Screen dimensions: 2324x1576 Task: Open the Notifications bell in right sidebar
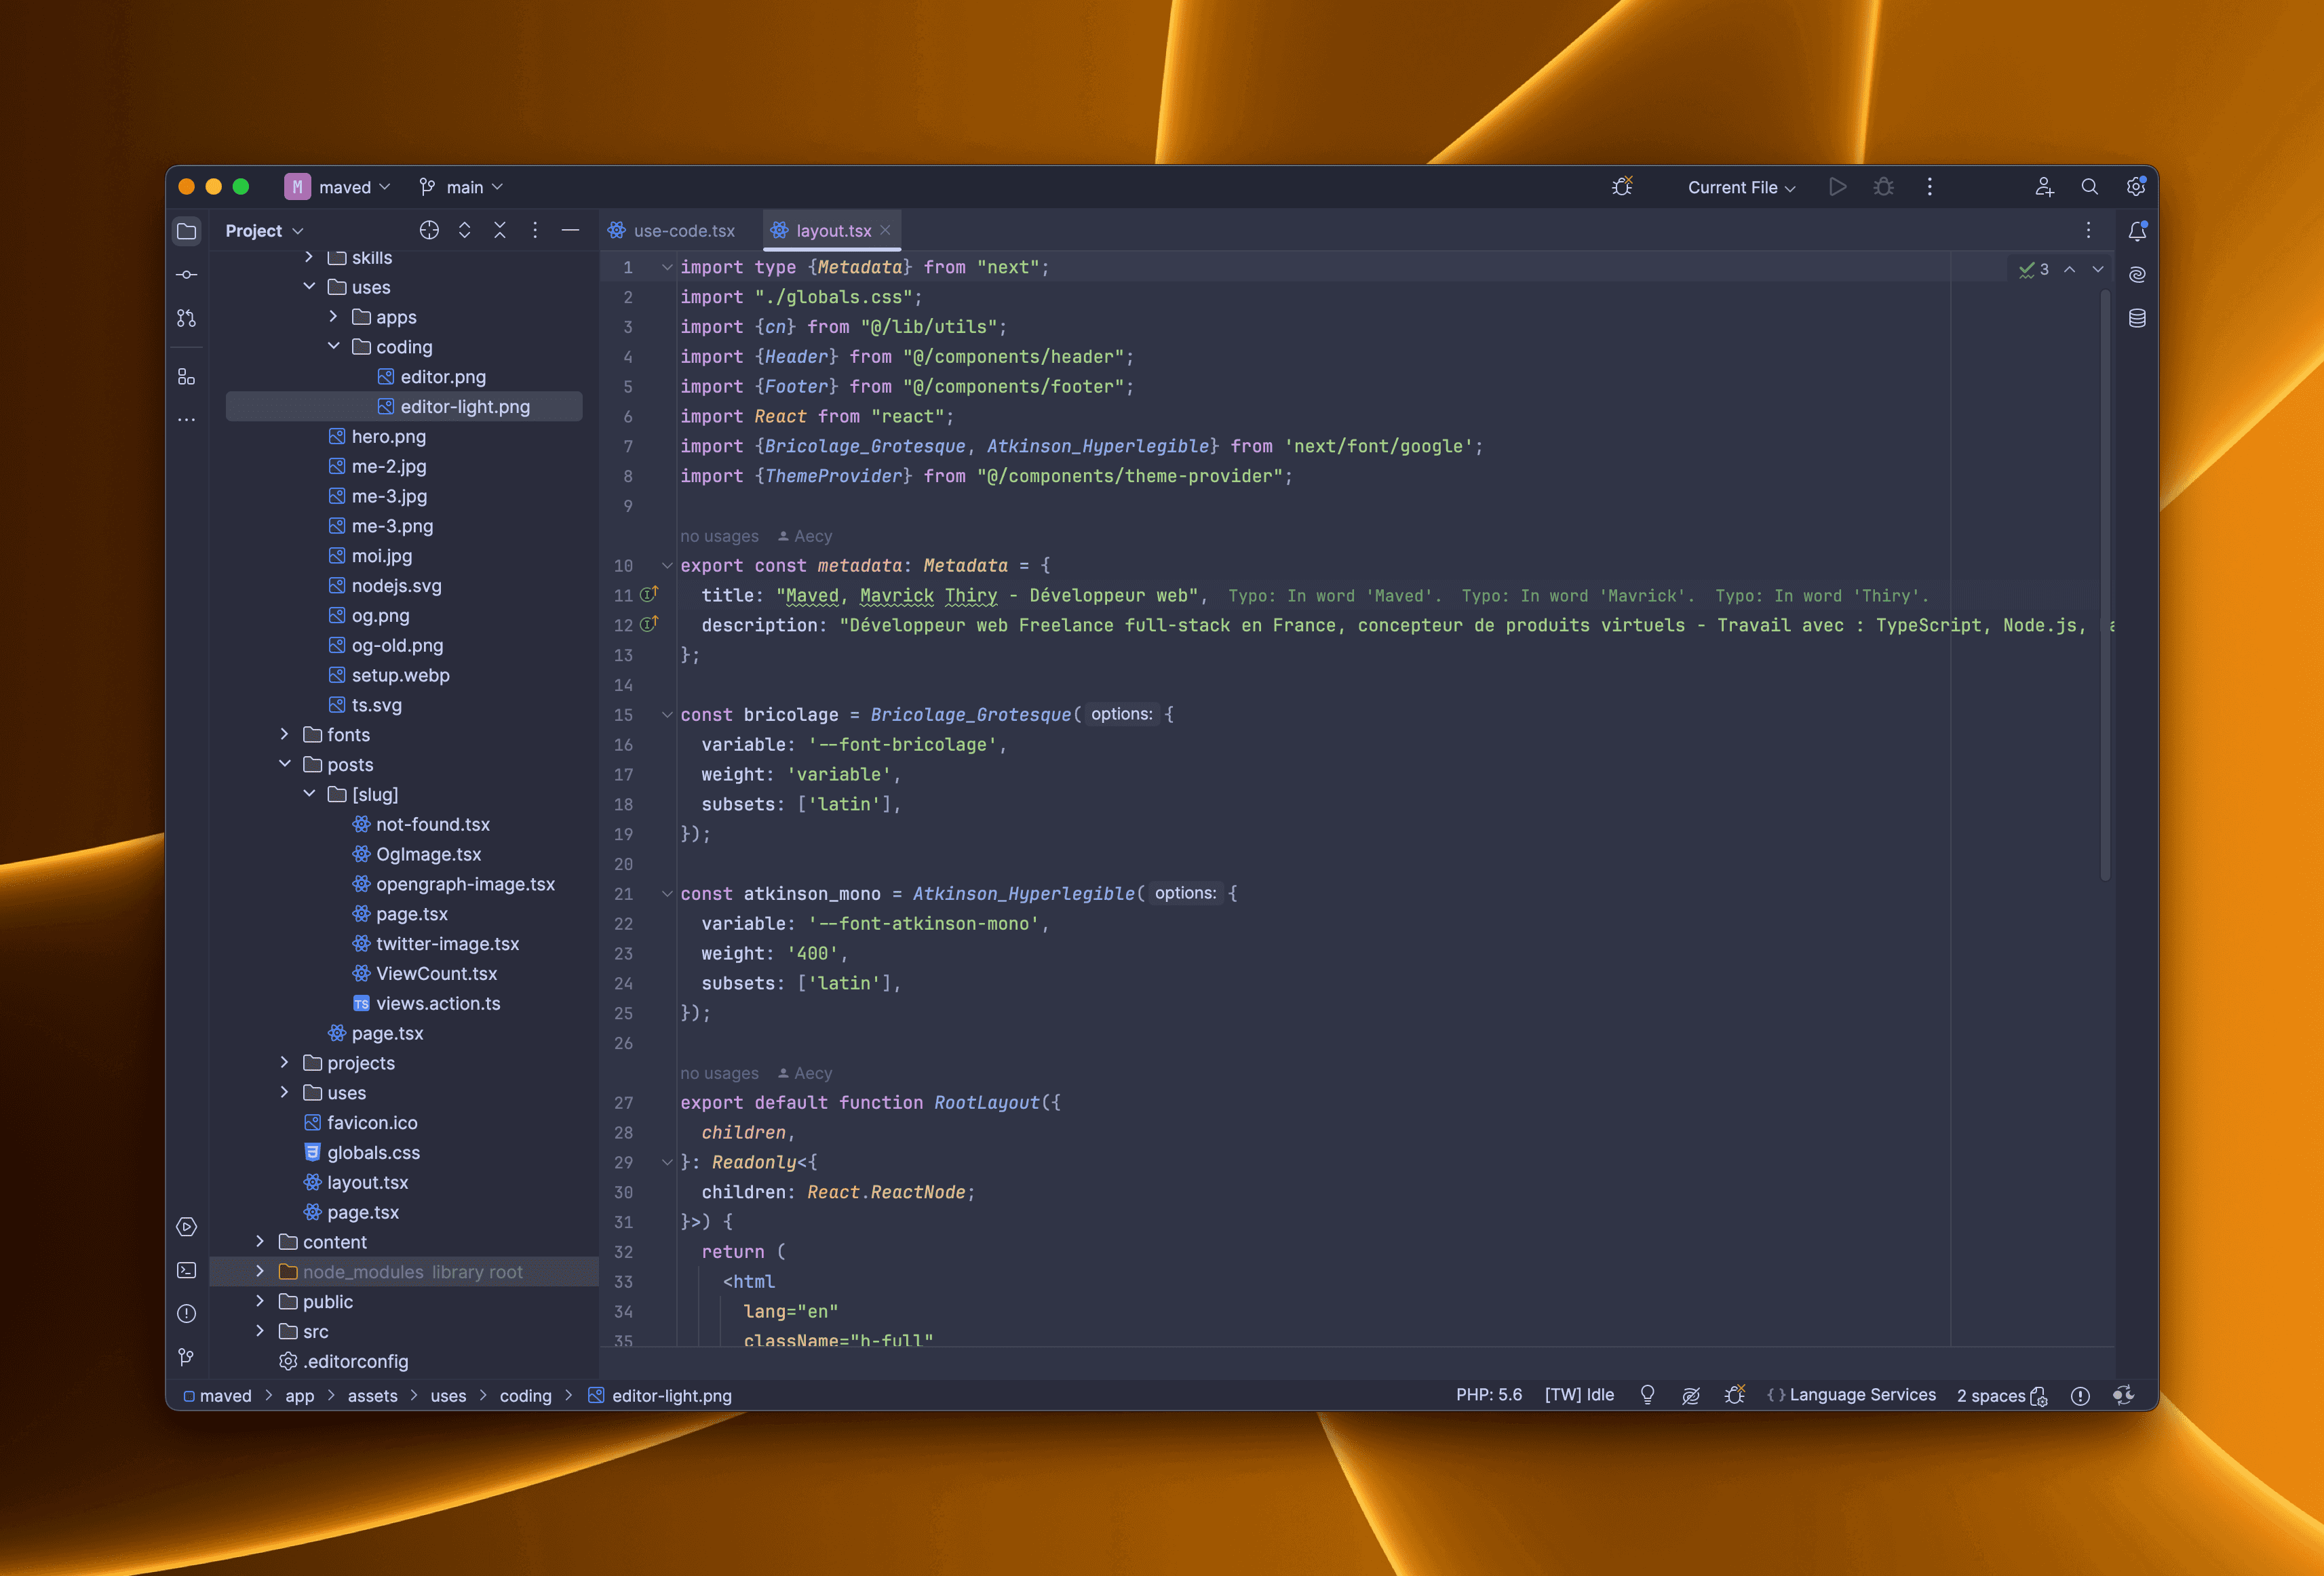pyautogui.click(x=2138, y=231)
